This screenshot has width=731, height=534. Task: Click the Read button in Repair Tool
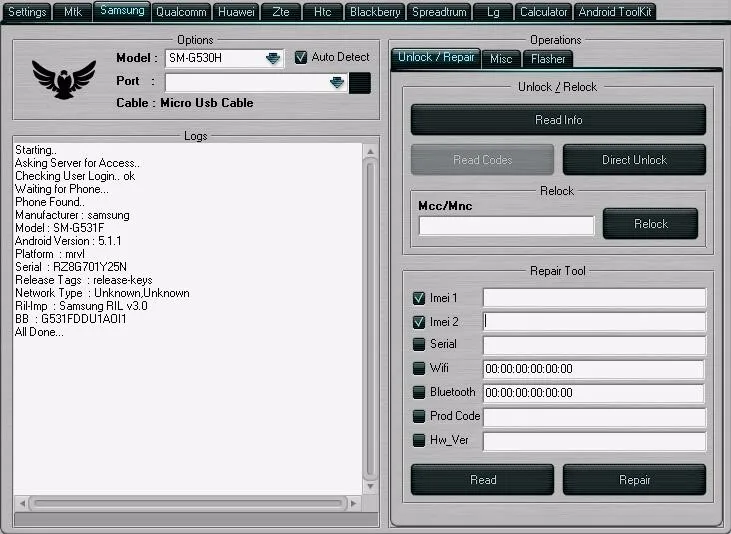(483, 480)
